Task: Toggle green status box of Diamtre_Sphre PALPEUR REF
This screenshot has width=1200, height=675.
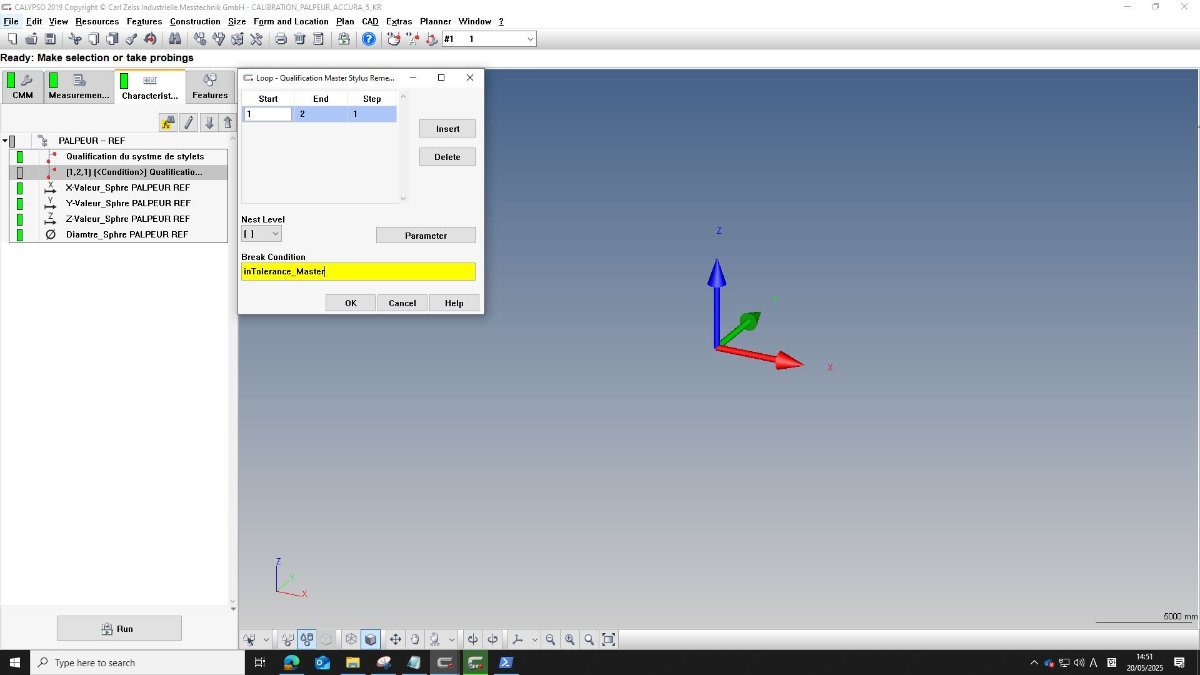Action: pos(20,234)
